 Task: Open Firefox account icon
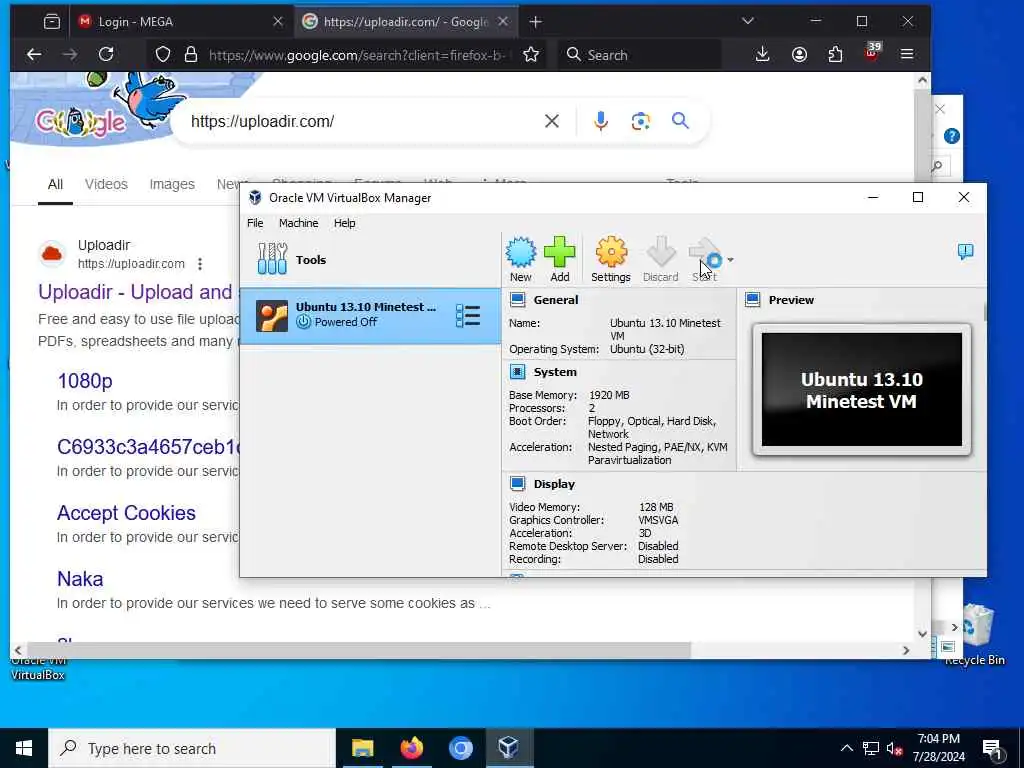click(799, 55)
